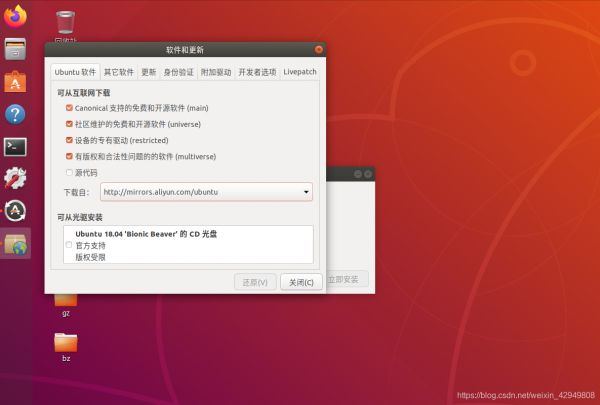600x405 pixels.
Task: Open the 附加驱动 tab
Action: click(x=216, y=72)
